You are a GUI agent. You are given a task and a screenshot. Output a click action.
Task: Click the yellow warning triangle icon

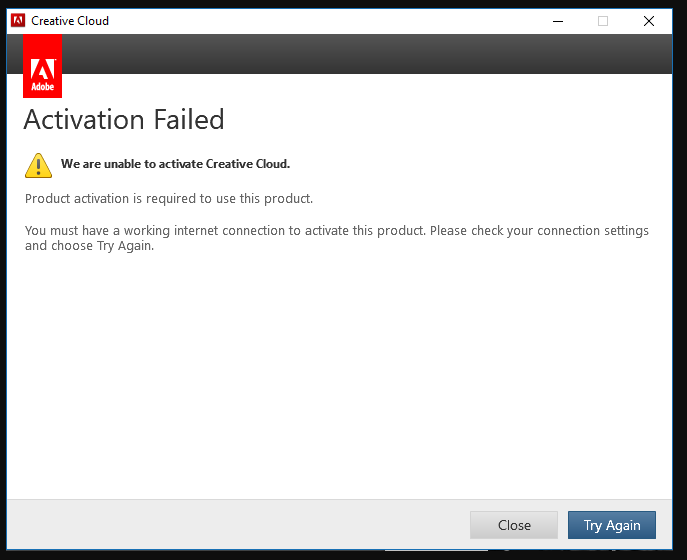pos(38,165)
